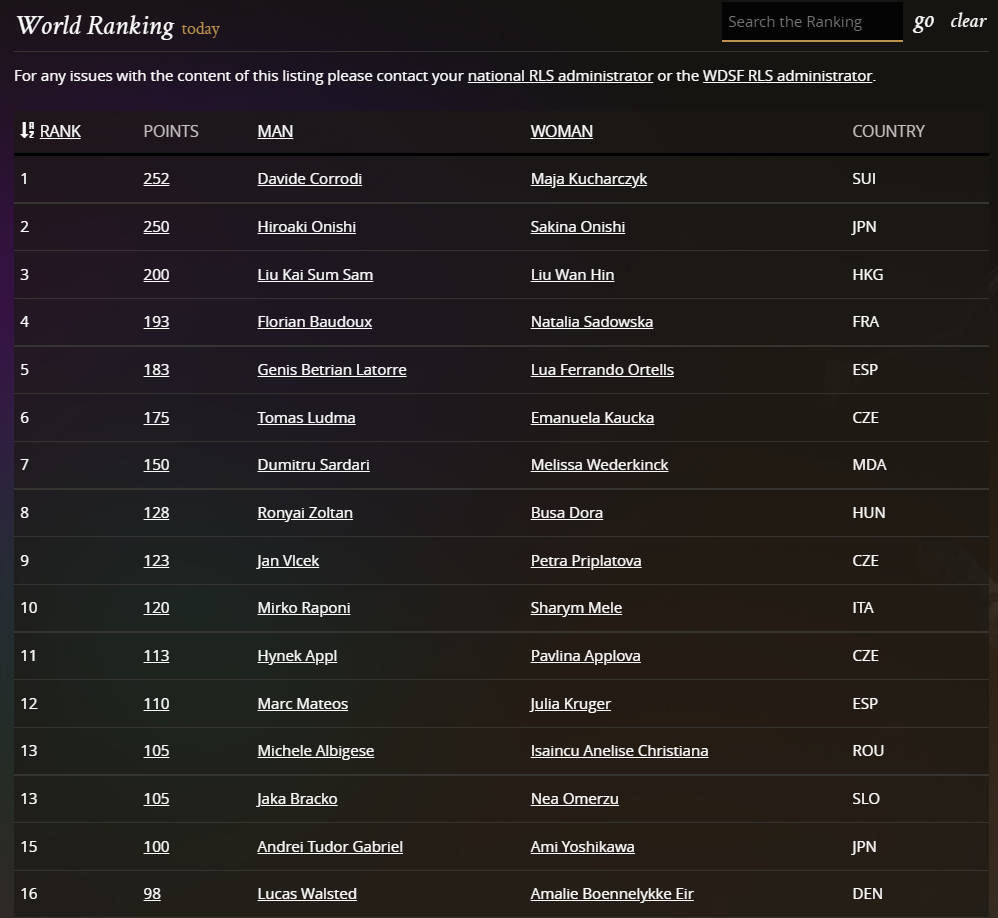Image resolution: width=998 pixels, height=918 pixels.
Task: Sort rankings by WOMAN column header
Action: click(x=561, y=131)
